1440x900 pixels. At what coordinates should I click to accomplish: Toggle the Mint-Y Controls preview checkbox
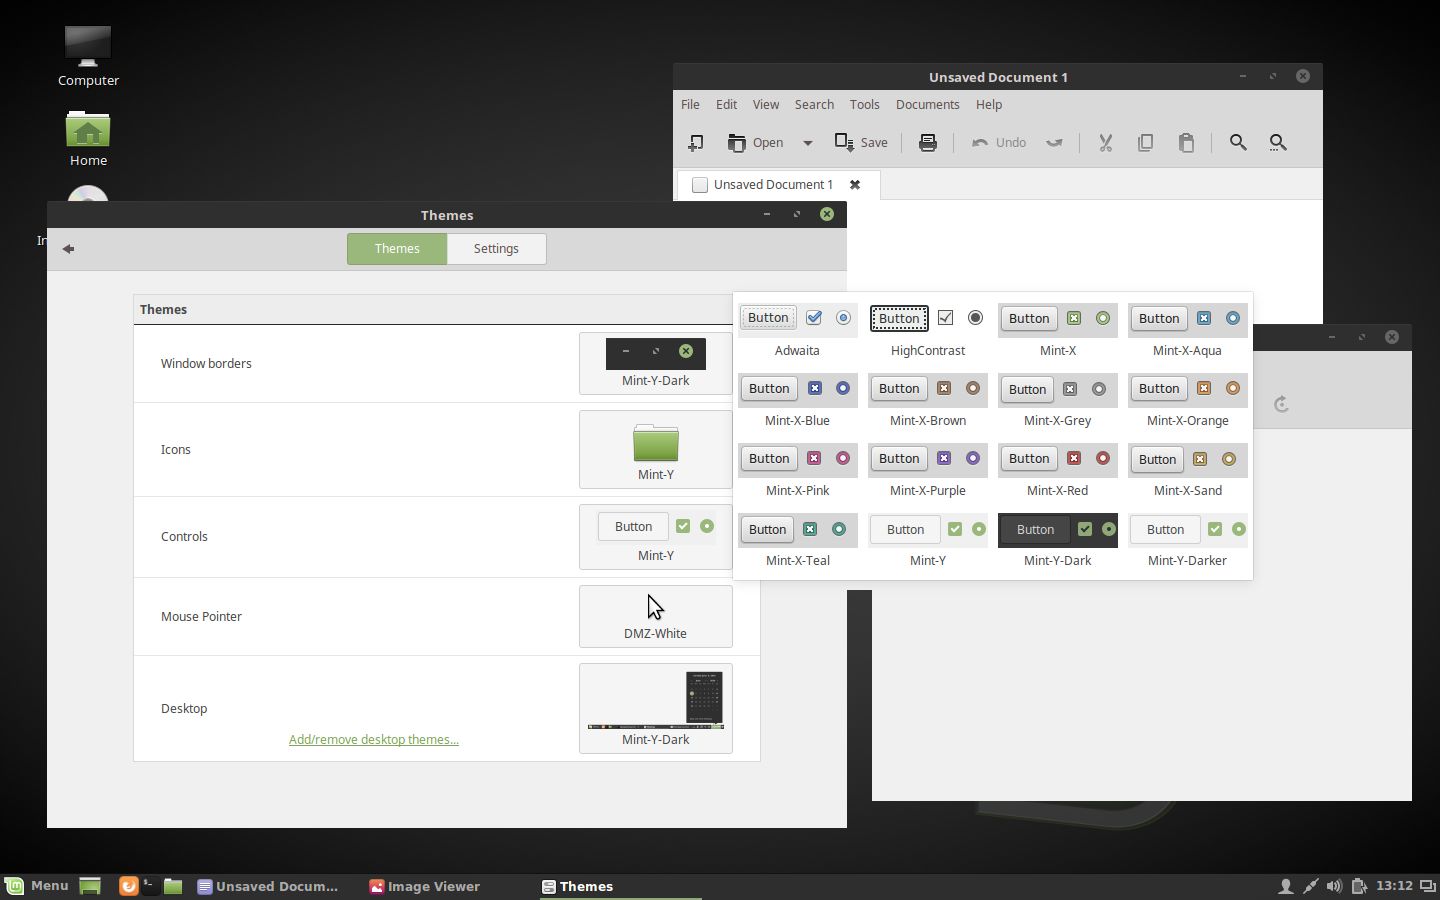(x=683, y=526)
